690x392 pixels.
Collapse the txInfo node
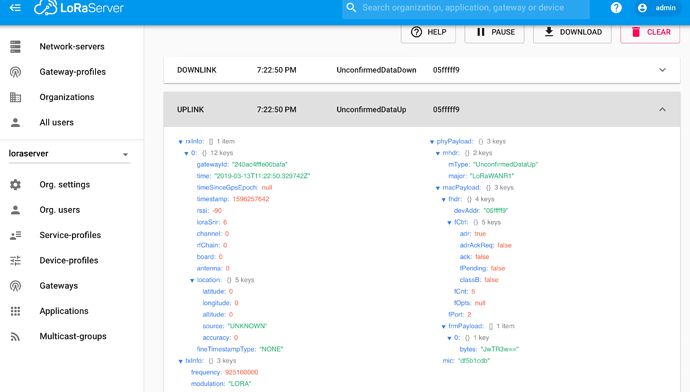pos(180,361)
